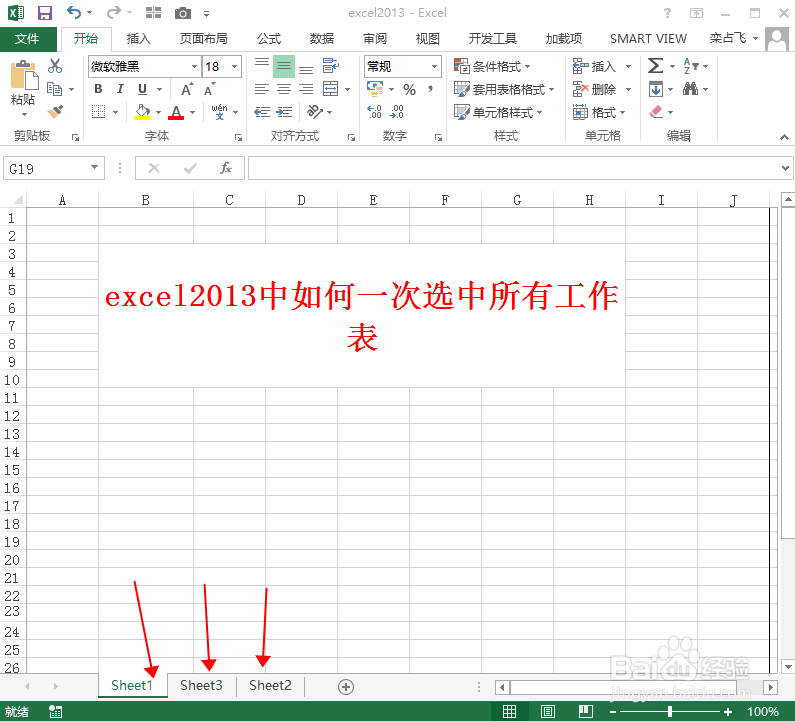Decrease decimal places
The width and height of the screenshot is (795, 721).
point(396,112)
